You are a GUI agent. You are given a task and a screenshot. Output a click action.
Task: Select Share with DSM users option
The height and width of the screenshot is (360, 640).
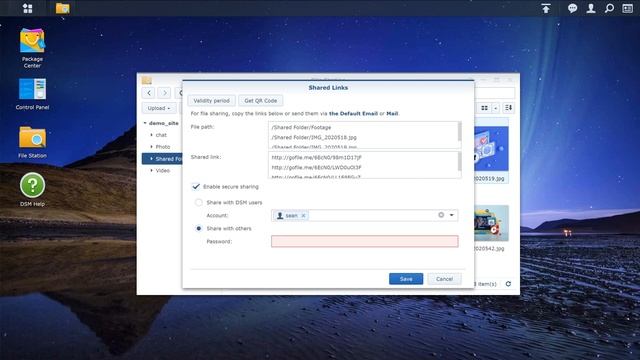pyautogui.click(x=199, y=202)
